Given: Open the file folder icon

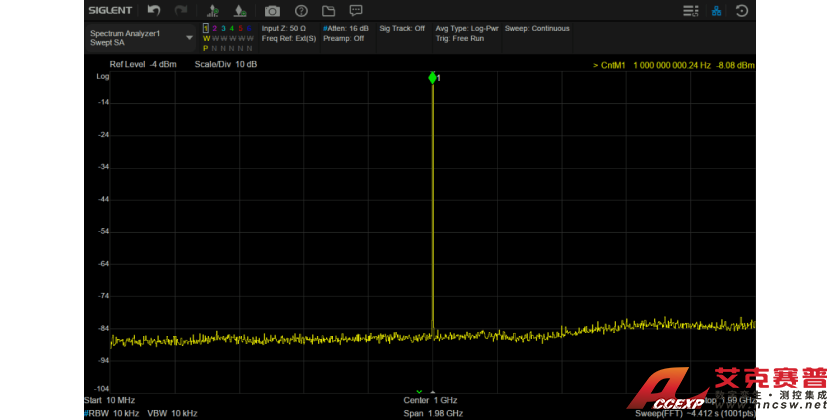Looking at the screenshot, I should pyautogui.click(x=328, y=11).
